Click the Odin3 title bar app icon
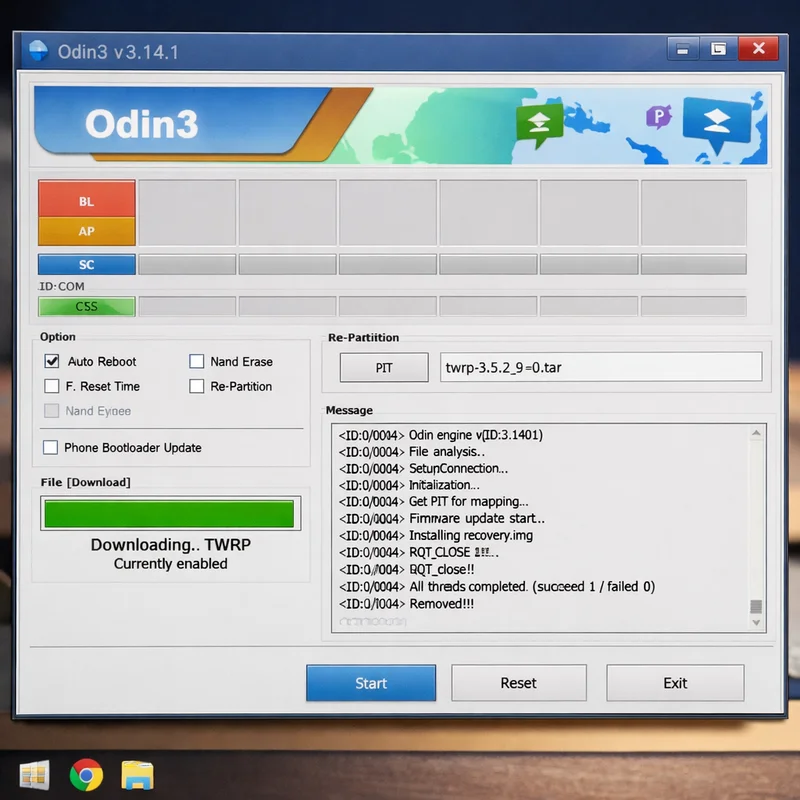Viewport: 800px width, 800px height. (38, 50)
